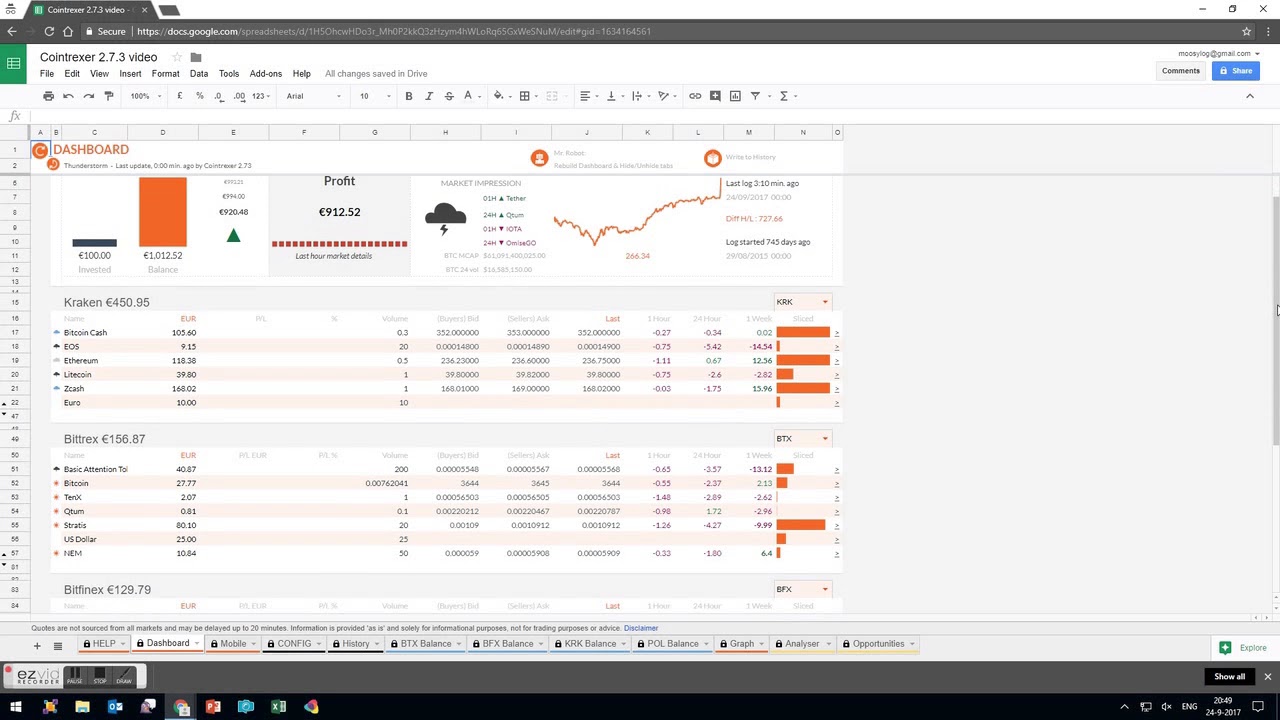Screen dimensions: 1280x720
Task: Open the functions sigma menu
Action: 785,96
